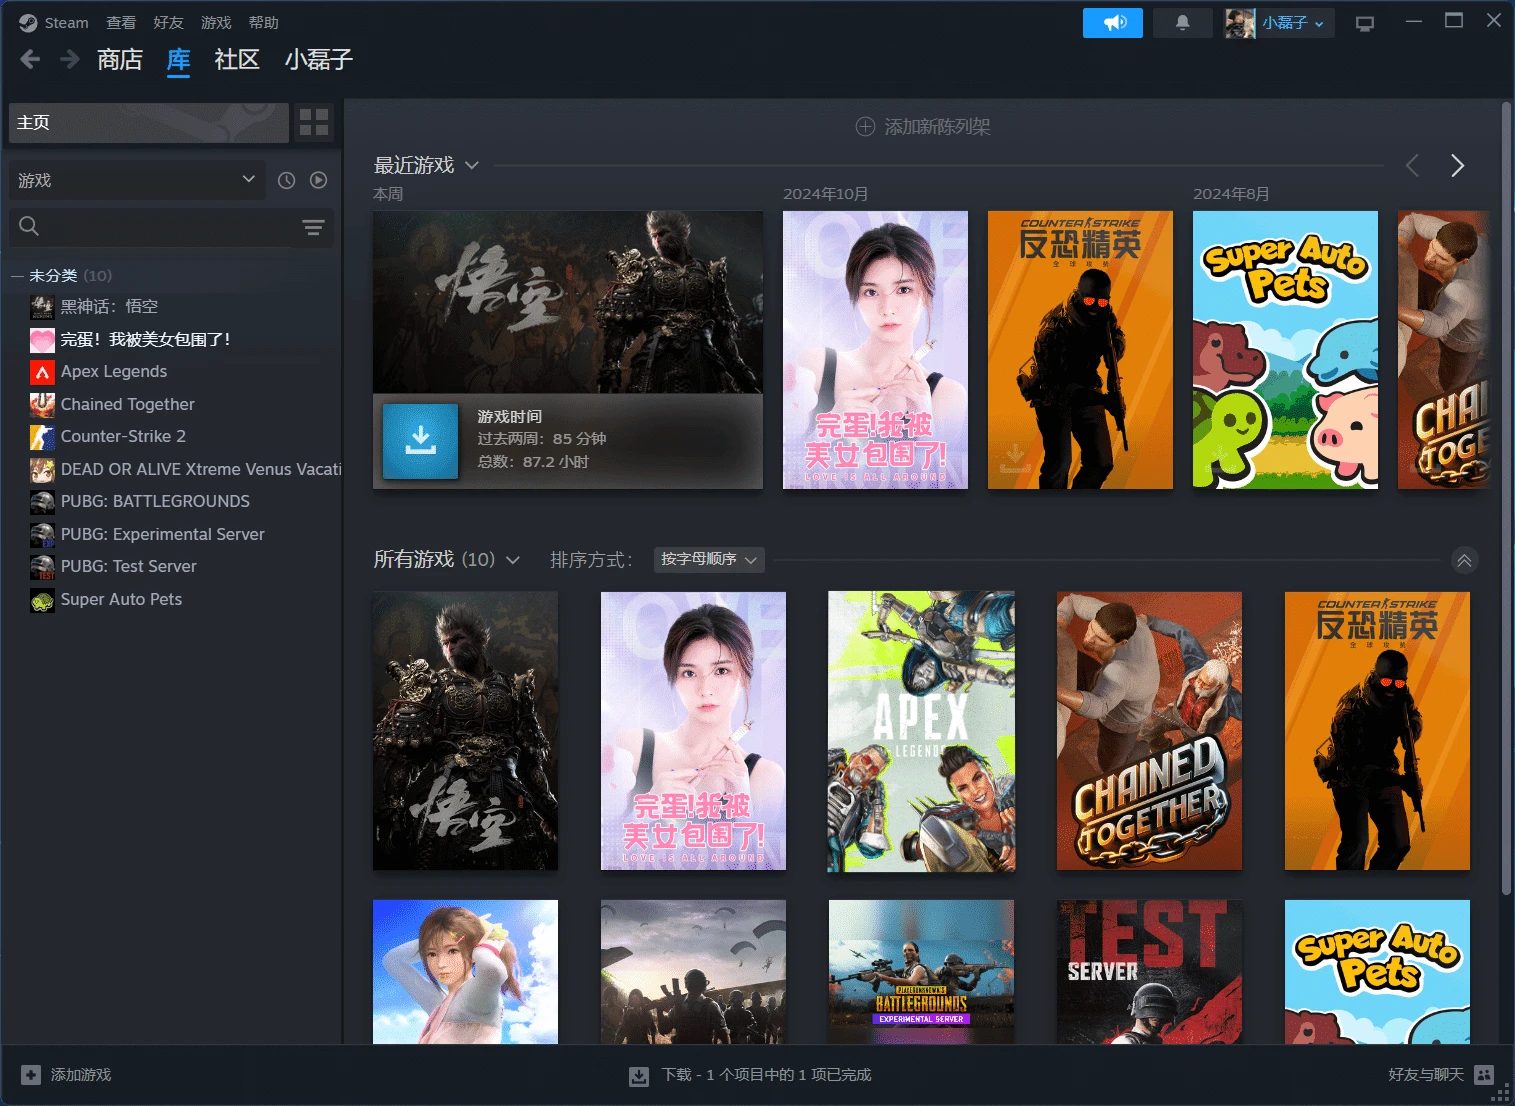This screenshot has height=1106, width=1515.
Task: Click the 添加新陈列架 link
Action: pos(937,127)
